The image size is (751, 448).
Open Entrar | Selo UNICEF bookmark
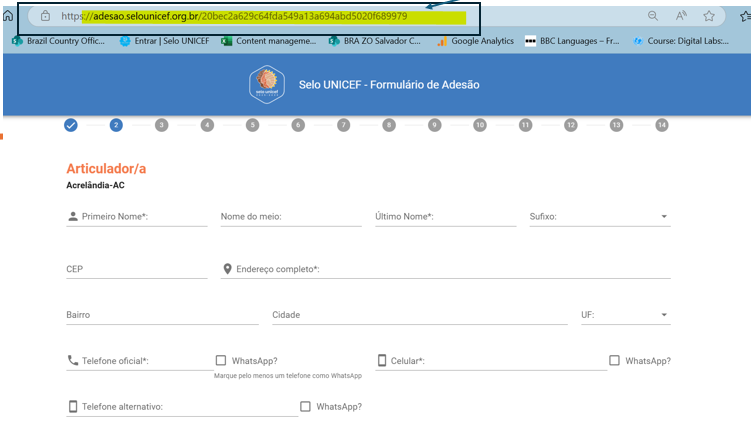[x=165, y=41]
